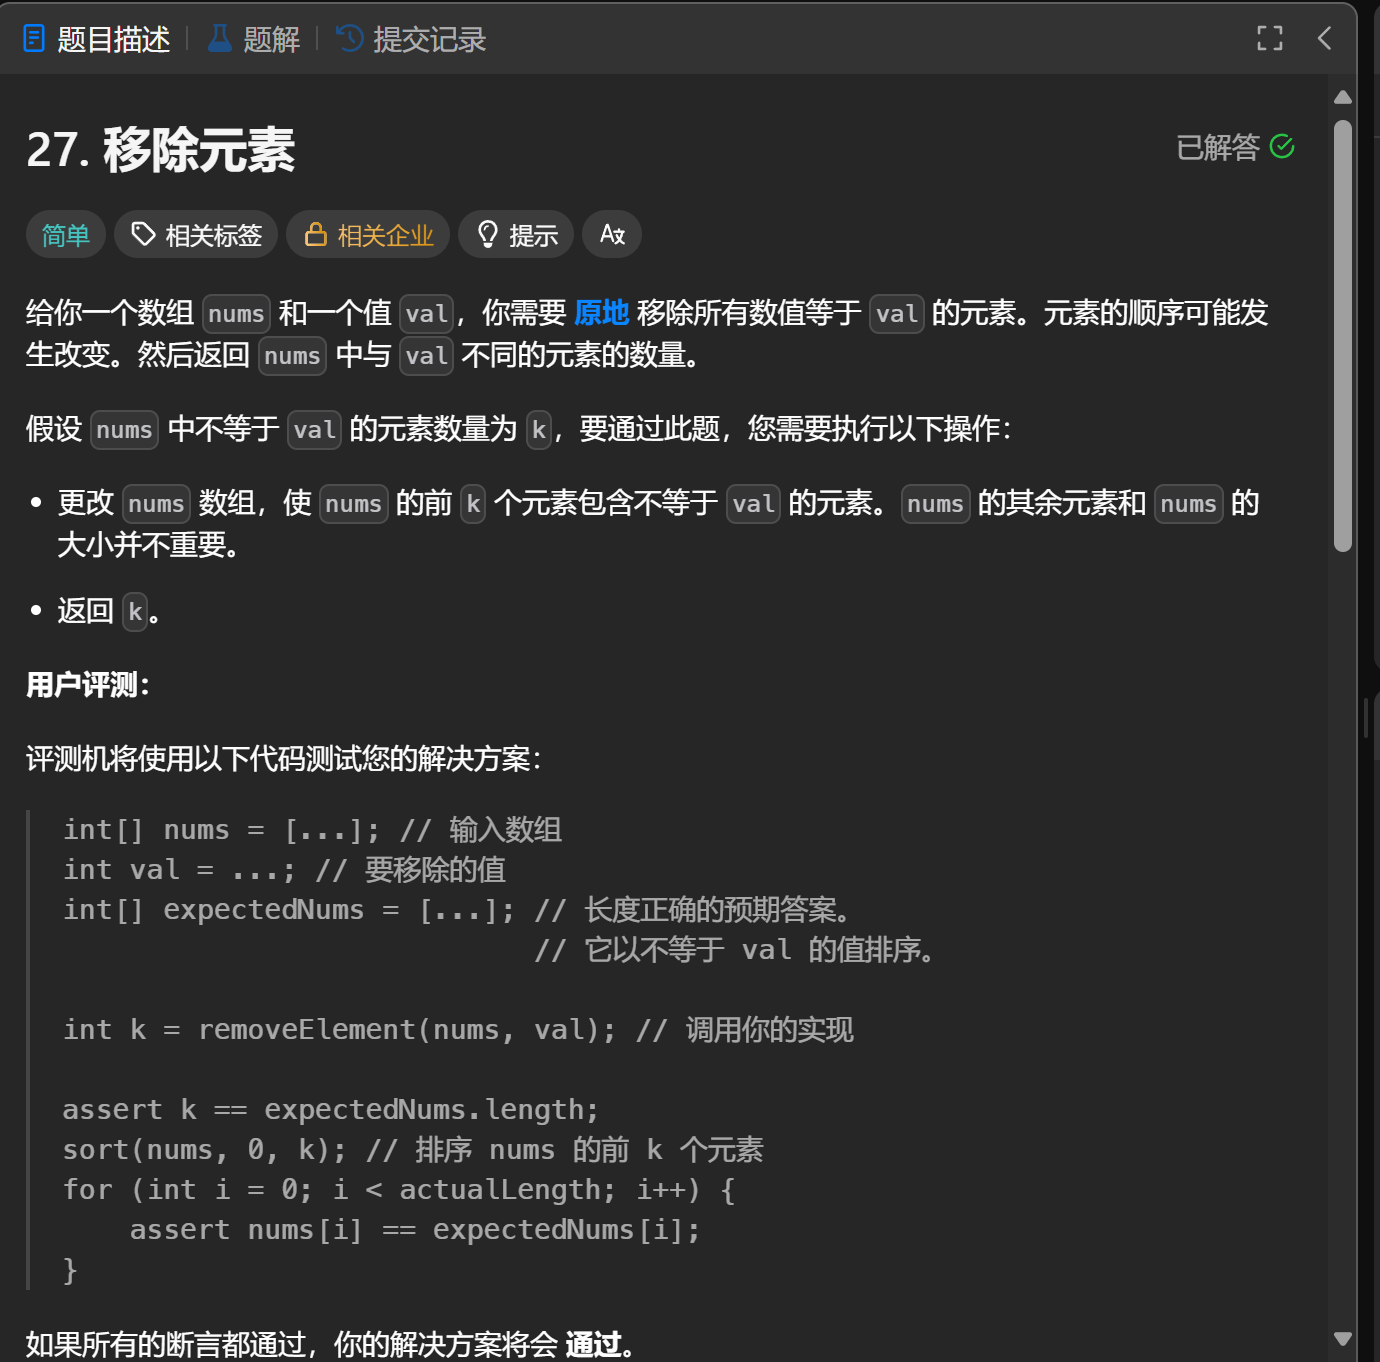Click the green solved checkmark icon

click(1282, 147)
